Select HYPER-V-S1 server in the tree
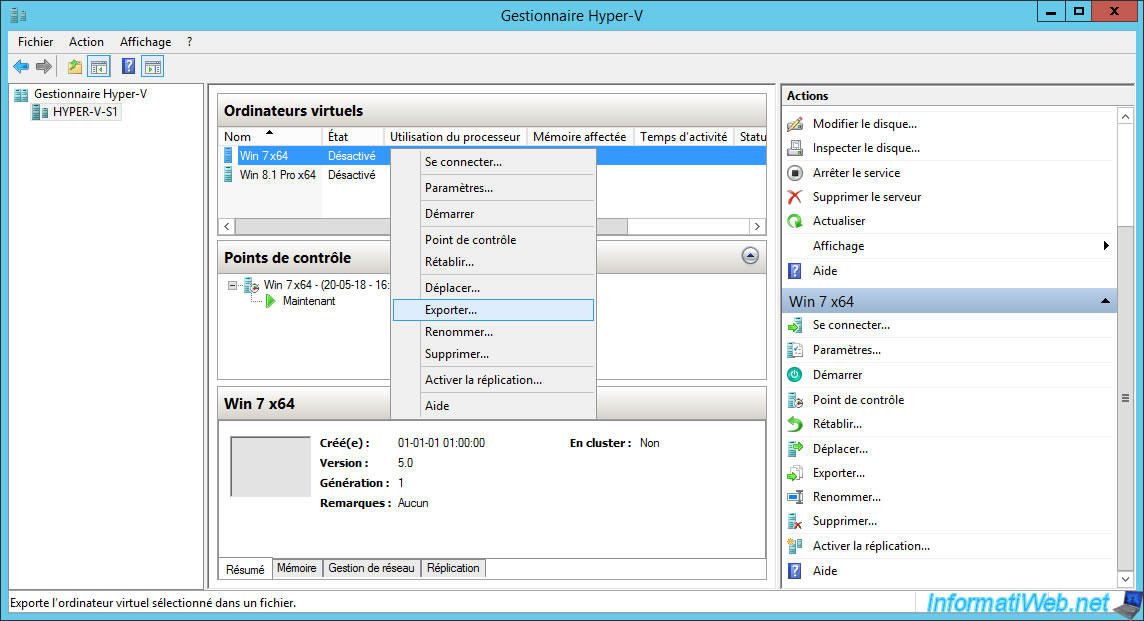 (x=86, y=112)
